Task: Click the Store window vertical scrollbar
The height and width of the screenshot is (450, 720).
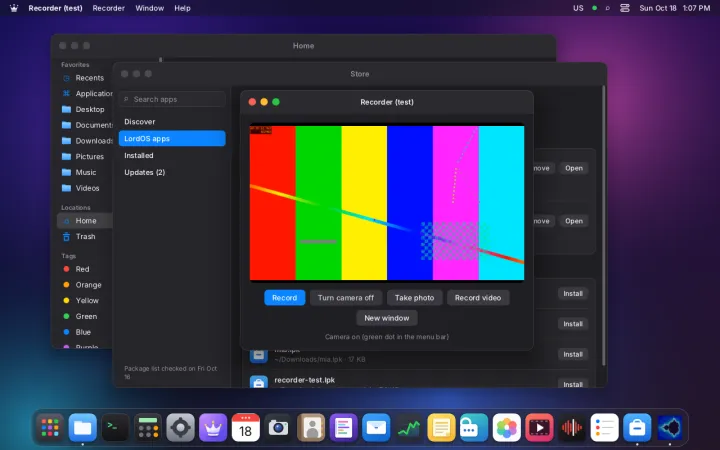Action: pyautogui.click(x=603, y=225)
